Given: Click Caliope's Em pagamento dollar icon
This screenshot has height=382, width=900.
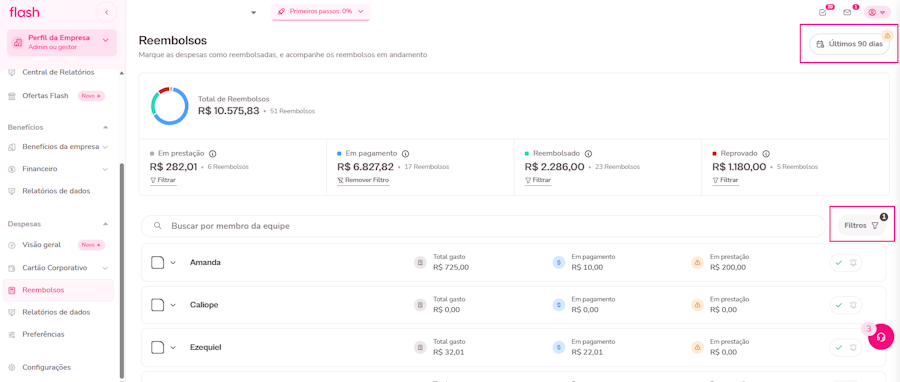Looking at the screenshot, I should [x=558, y=305].
